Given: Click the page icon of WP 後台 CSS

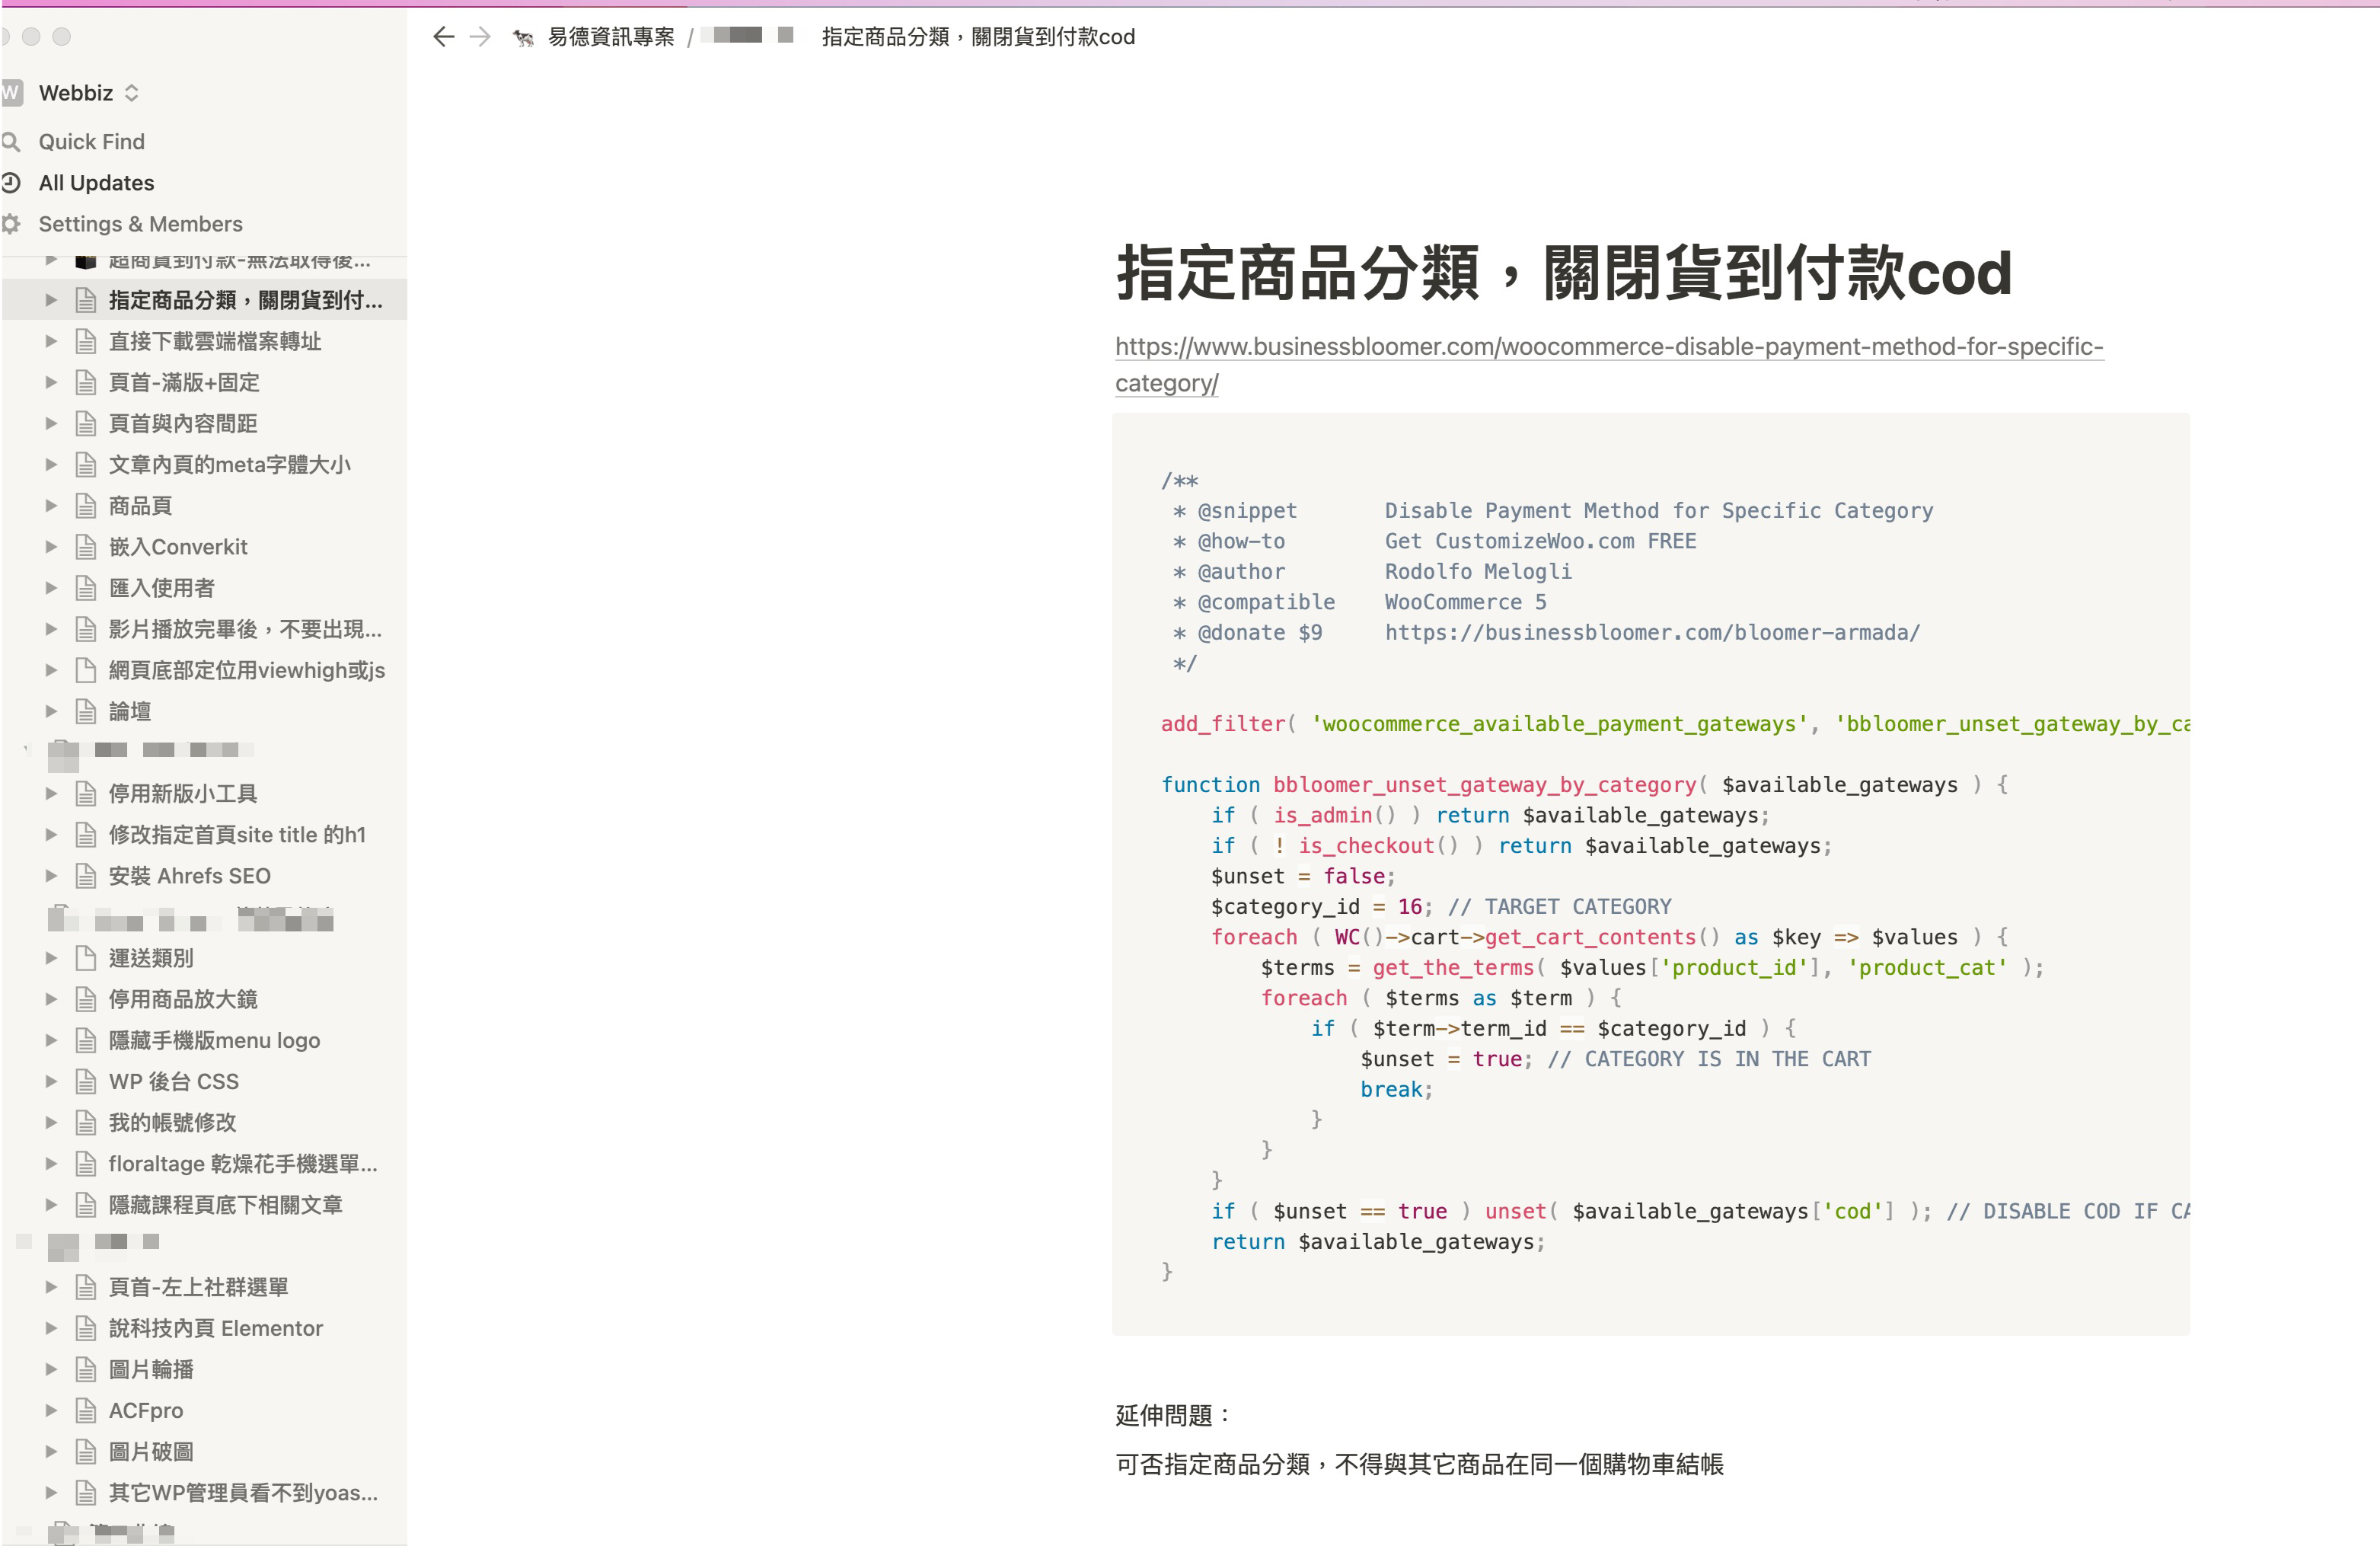Looking at the screenshot, I should point(86,1081).
